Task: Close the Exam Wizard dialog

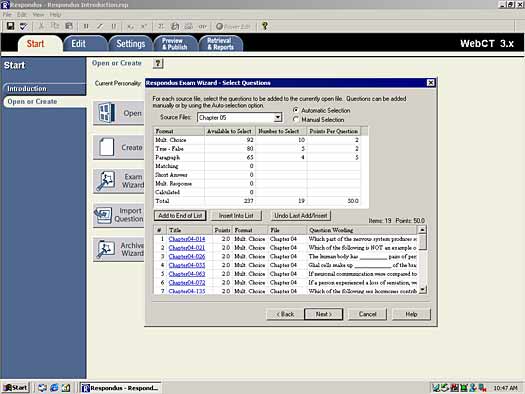Action: pyautogui.click(x=431, y=83)
